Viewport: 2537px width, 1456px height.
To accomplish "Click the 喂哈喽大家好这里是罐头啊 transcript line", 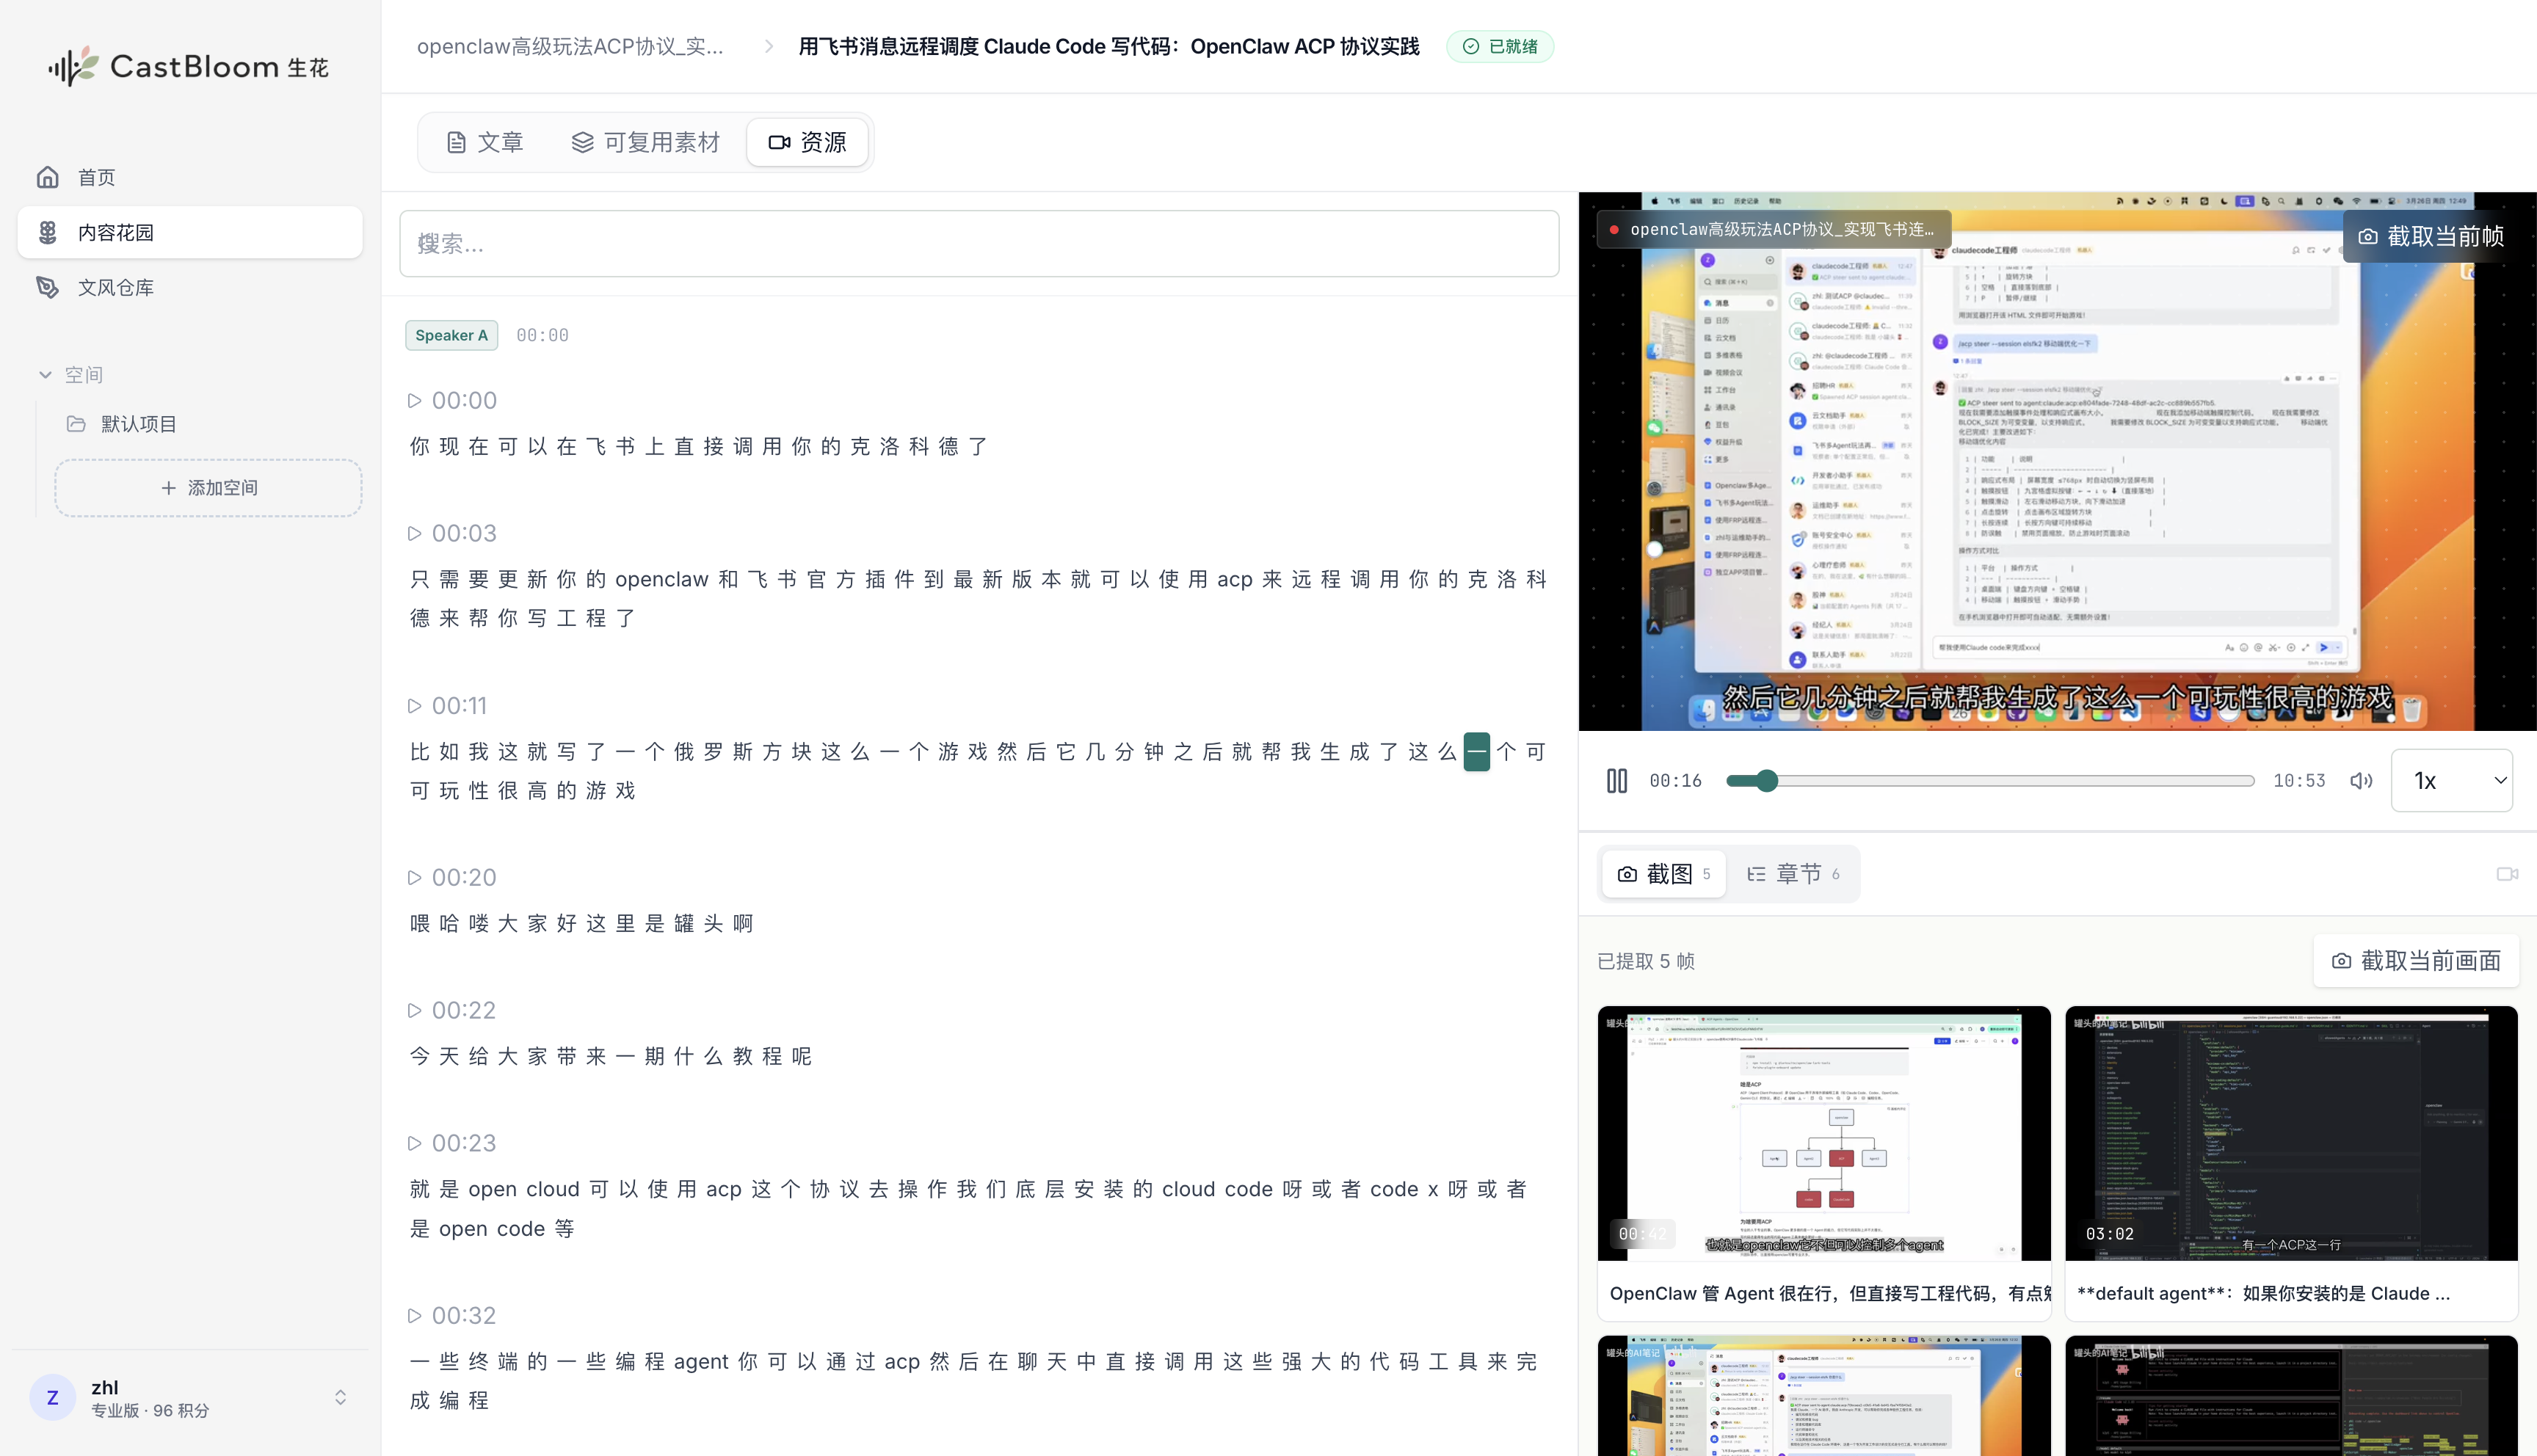I will pyautogui.click(x=581, y=923).
